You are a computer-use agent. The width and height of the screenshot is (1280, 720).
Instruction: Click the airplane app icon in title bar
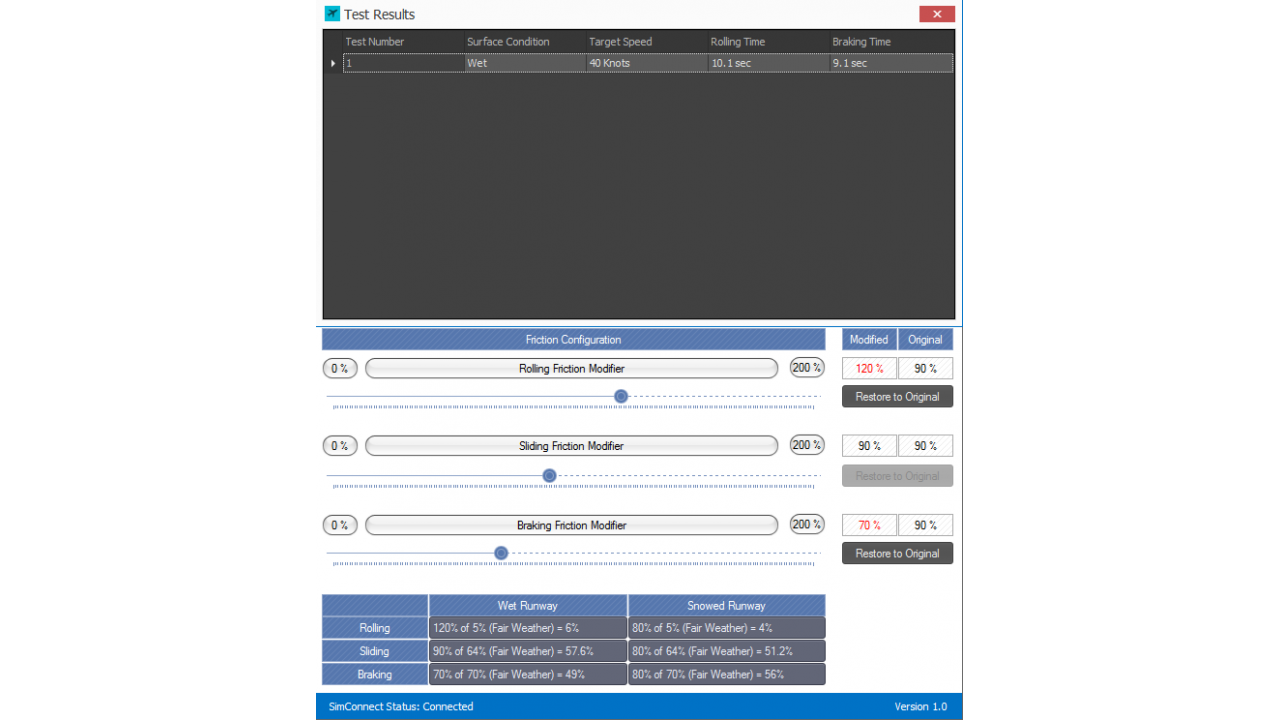click(332, 14)
